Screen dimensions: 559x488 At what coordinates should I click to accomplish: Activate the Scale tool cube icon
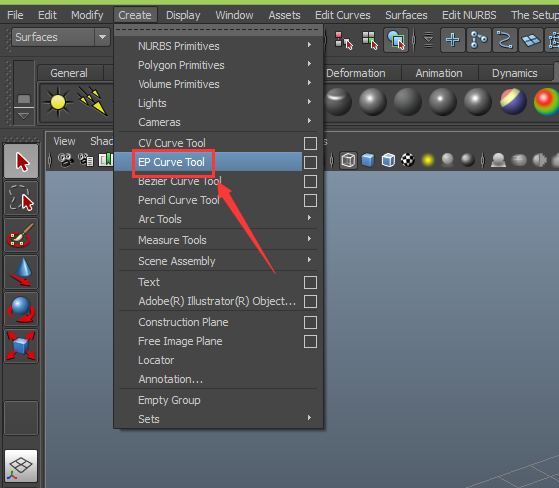(x=21, y=346)
